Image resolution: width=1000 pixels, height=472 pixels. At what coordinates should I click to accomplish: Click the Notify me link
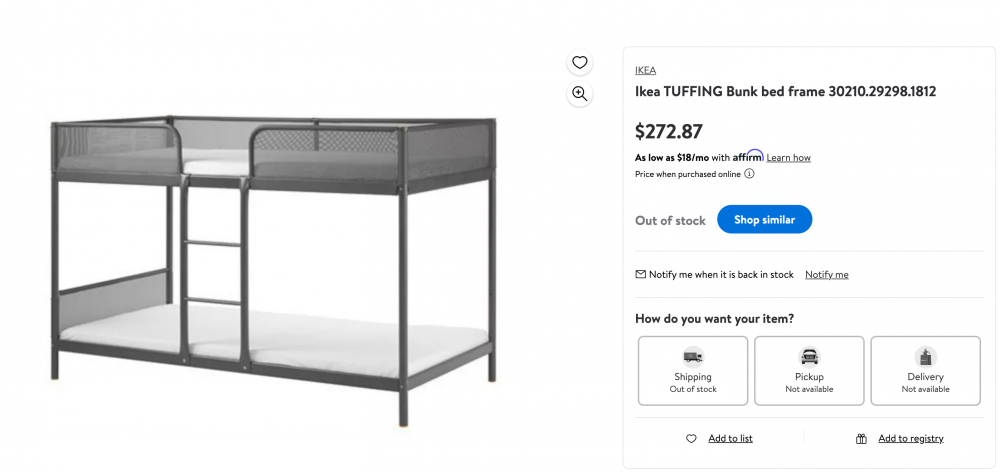click(x=827, y=275)
